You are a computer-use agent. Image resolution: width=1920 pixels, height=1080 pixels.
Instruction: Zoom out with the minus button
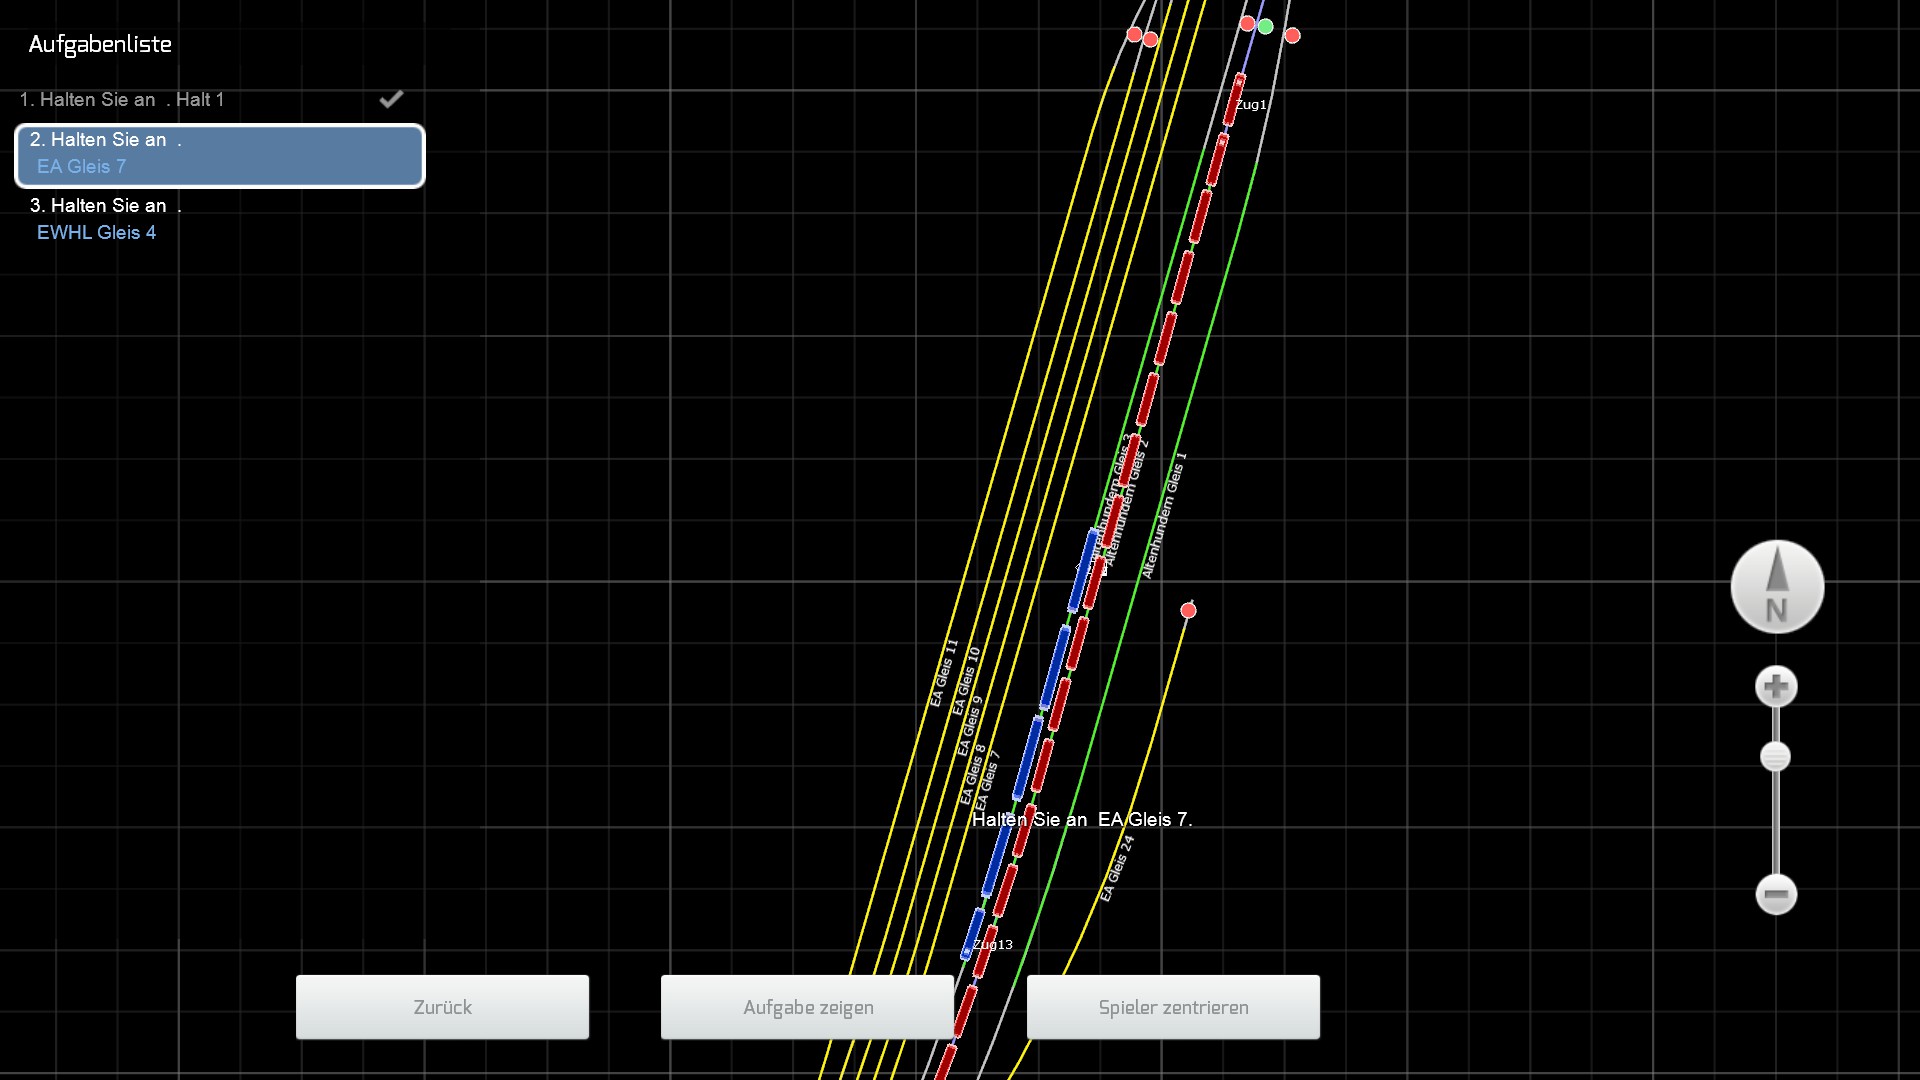tap(1776, 894)
